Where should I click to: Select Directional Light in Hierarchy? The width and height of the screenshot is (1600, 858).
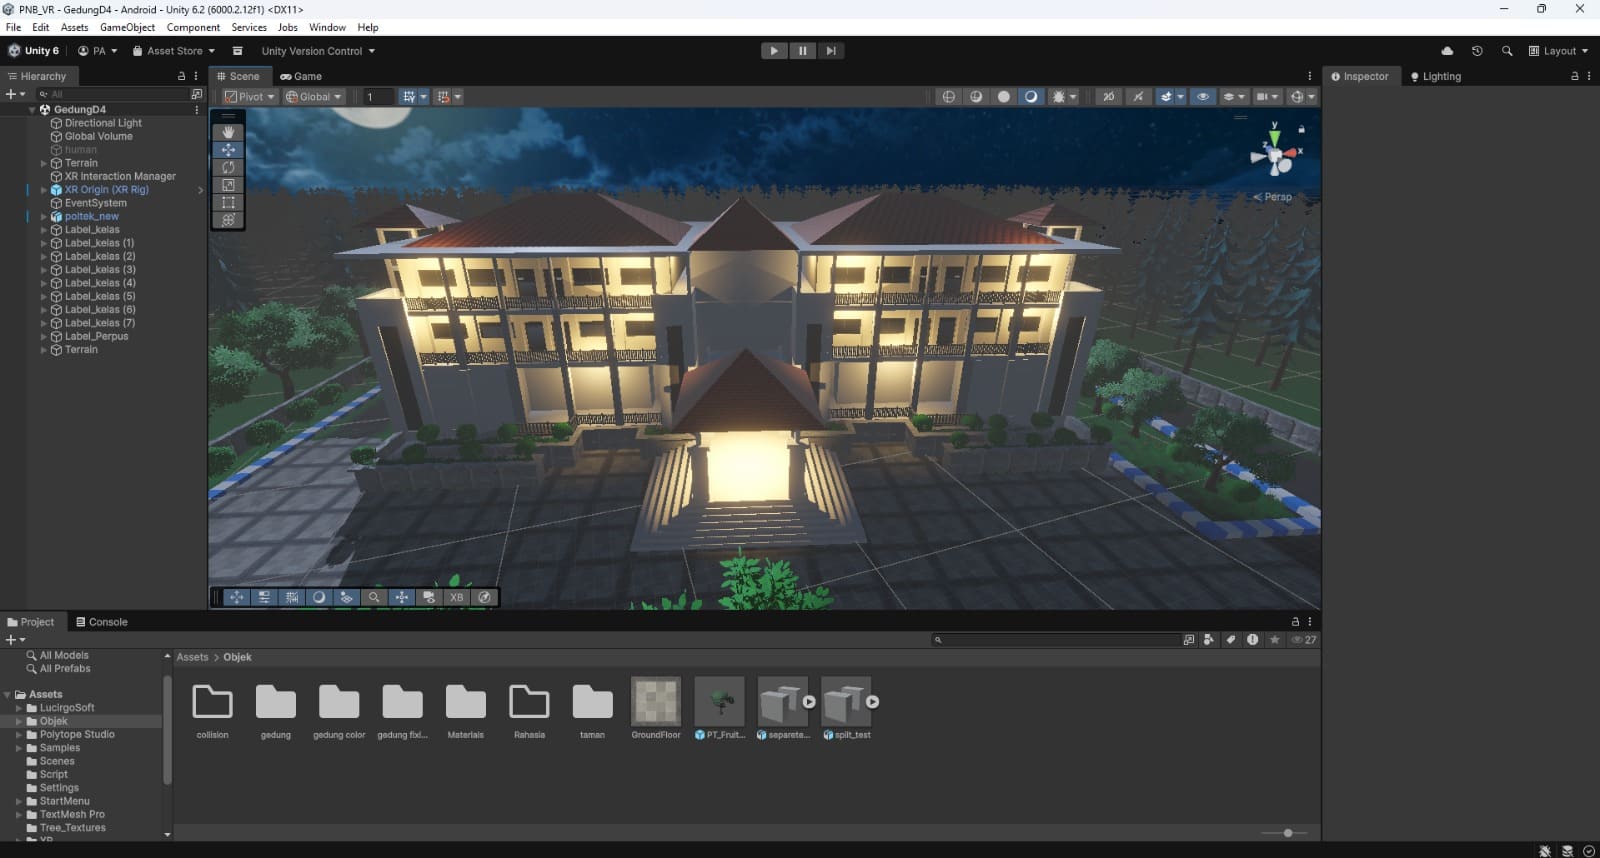(x=103, y=123)
